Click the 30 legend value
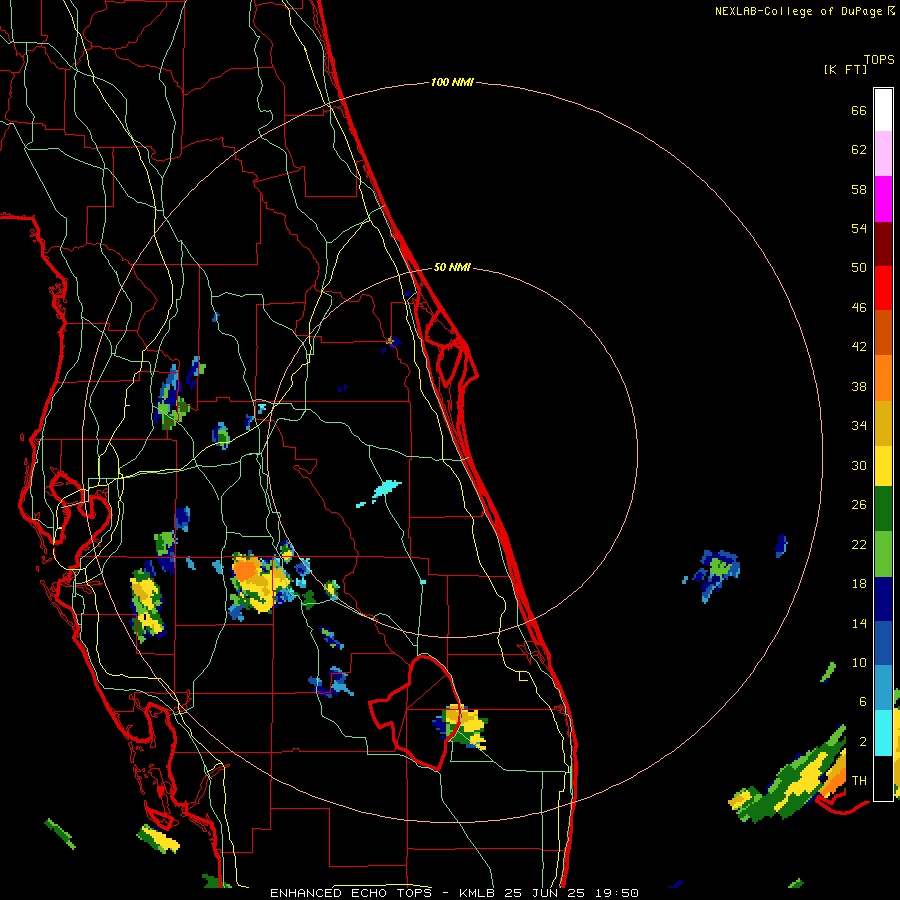The width and height of the screenshot is (900, 900). click(x=859, y=465)
